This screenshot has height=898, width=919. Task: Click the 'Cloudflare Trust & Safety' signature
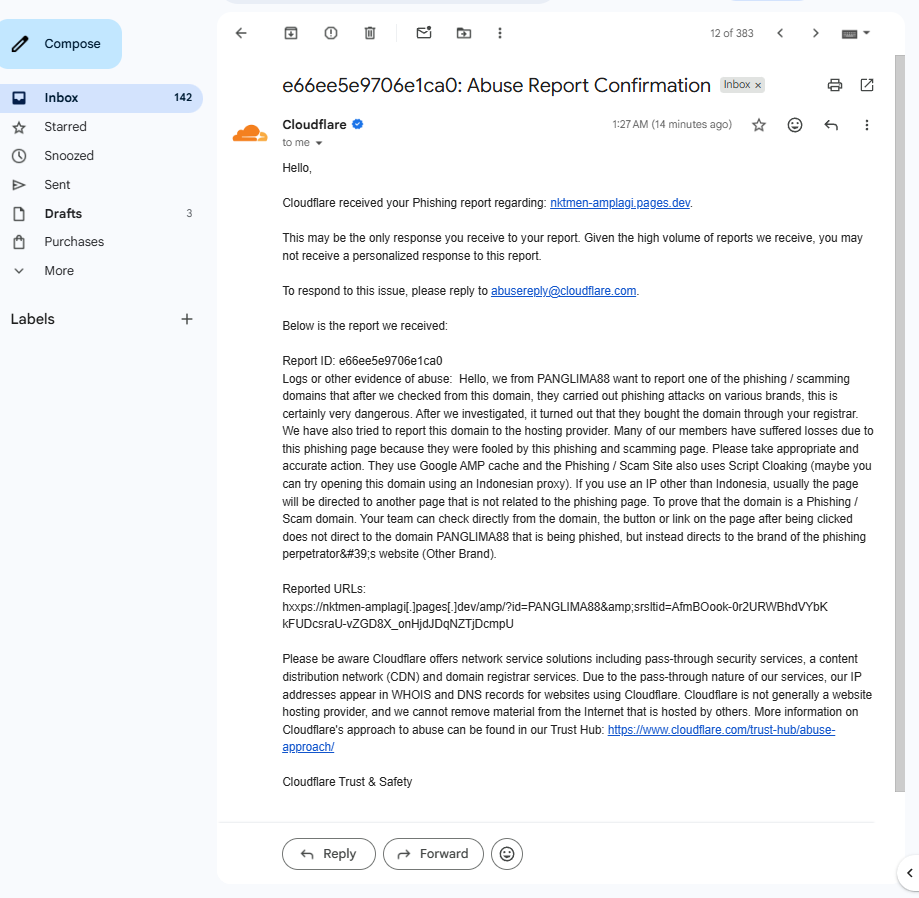coord(347,781)
